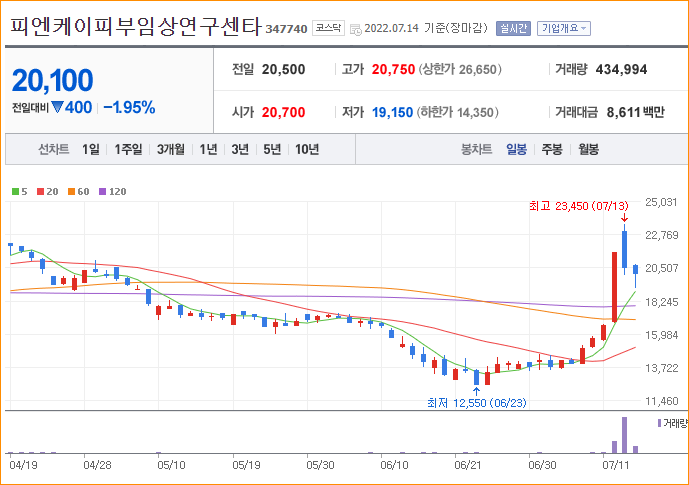Click the 실시간 real-time button
Viewport: 689px width, 485px height.
click(x=513, y=29)
